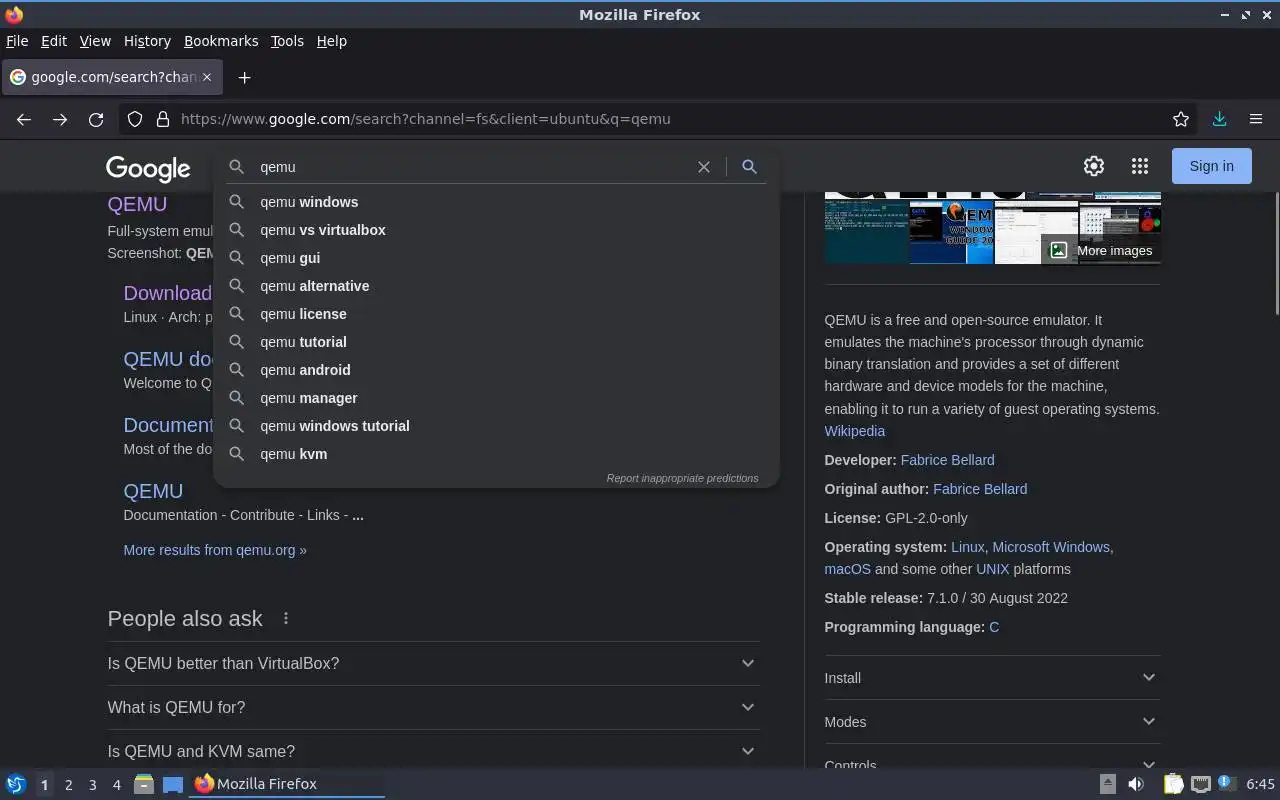Open a new tab with the plus button
The width and height of the screenshot is (1280, 800).
click(x=244, y=77)
